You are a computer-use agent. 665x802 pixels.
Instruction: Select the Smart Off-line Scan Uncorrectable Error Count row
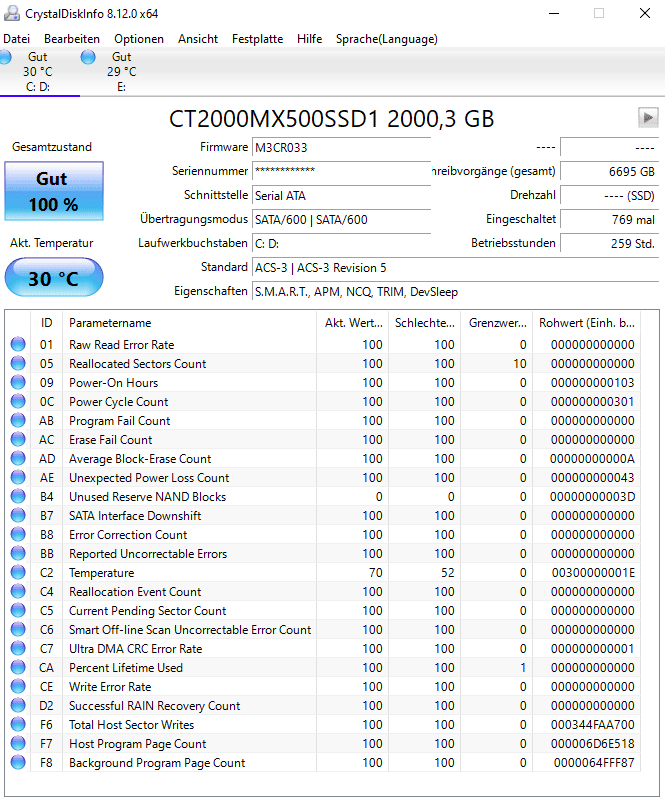pyautogui.click(x=324, y=629)
